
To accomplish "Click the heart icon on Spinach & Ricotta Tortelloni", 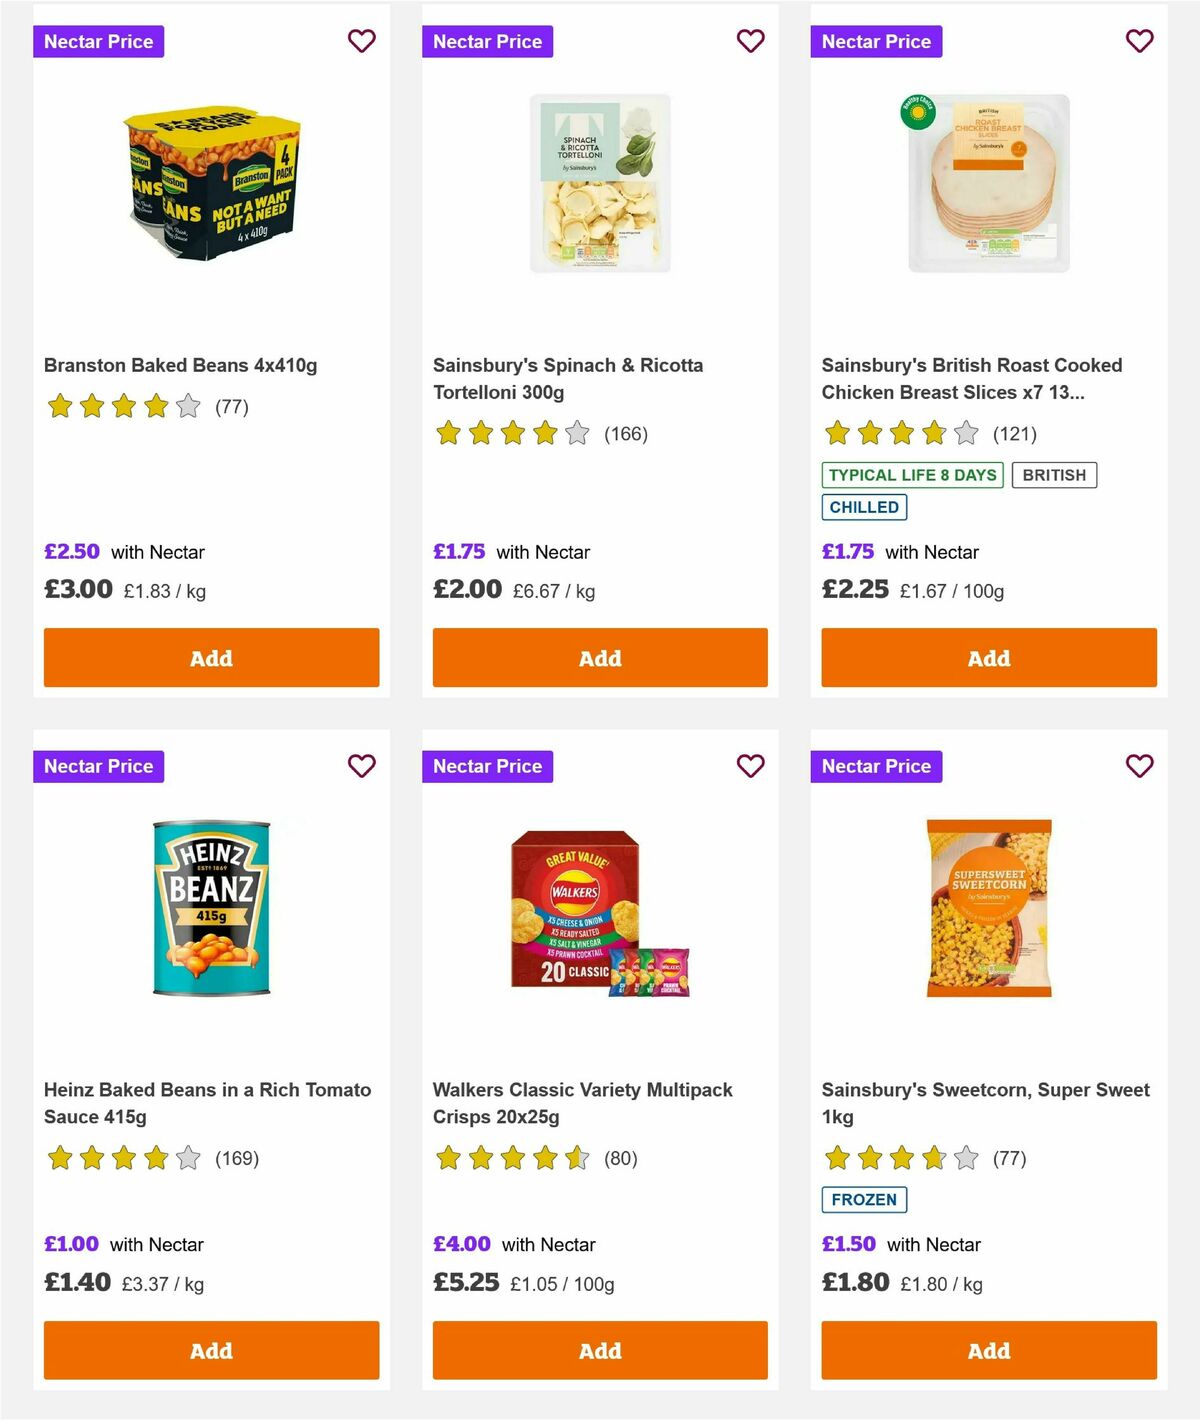I will coord(750,41).
